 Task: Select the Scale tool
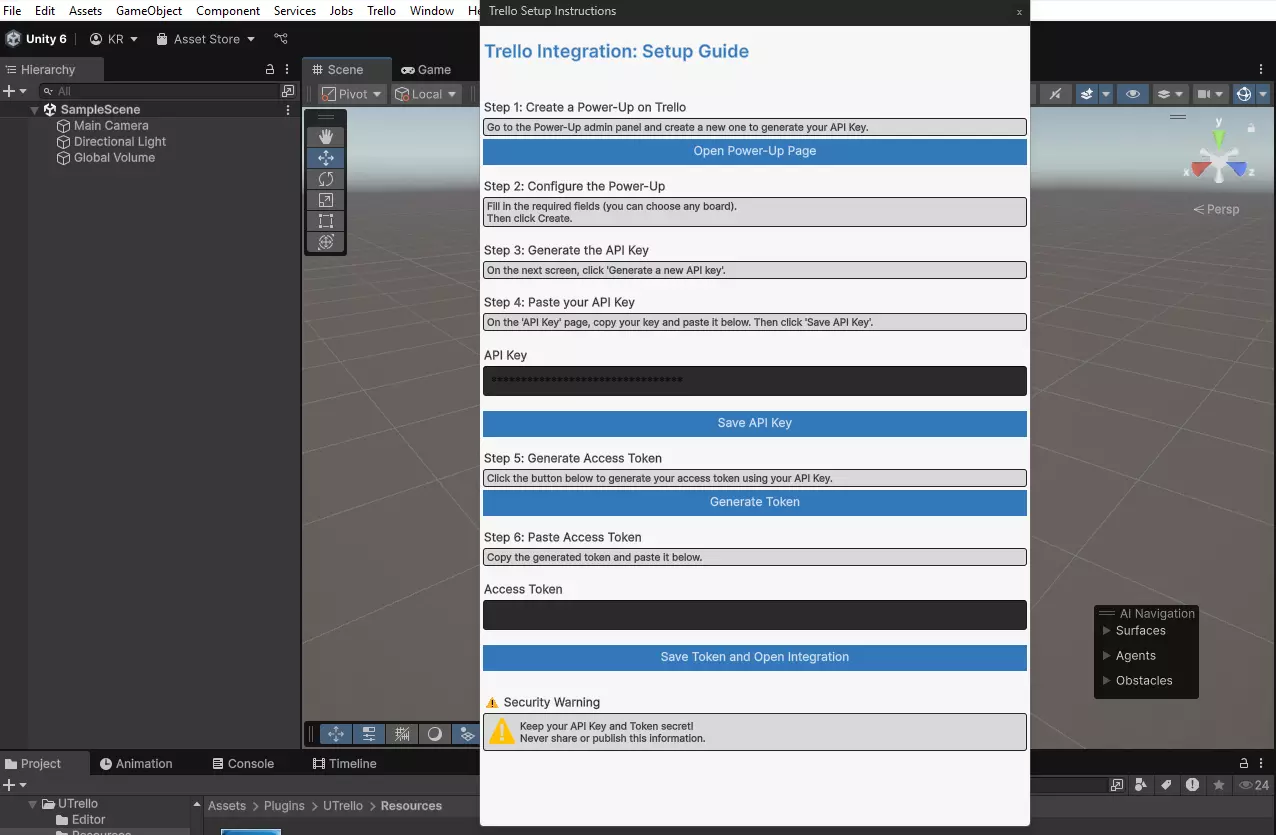(325, 200)
